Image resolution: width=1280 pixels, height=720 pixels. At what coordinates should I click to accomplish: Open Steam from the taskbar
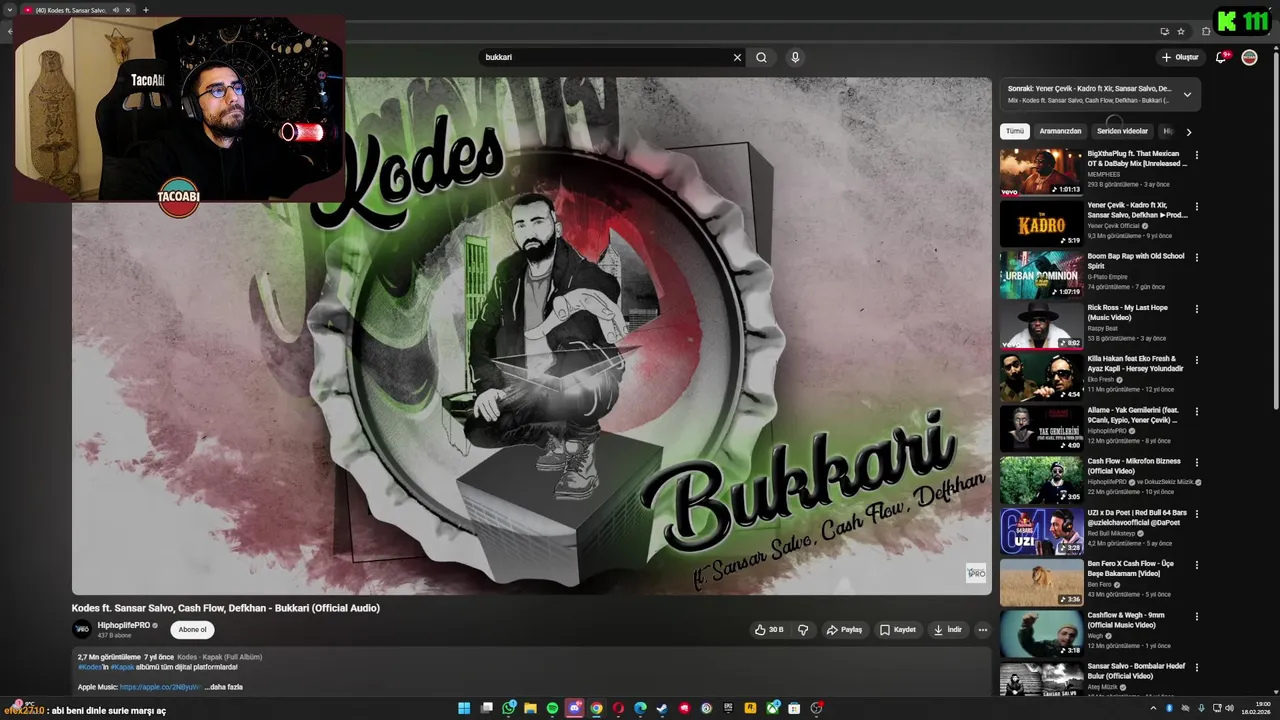pyautogui.click(x=662, y=708)
